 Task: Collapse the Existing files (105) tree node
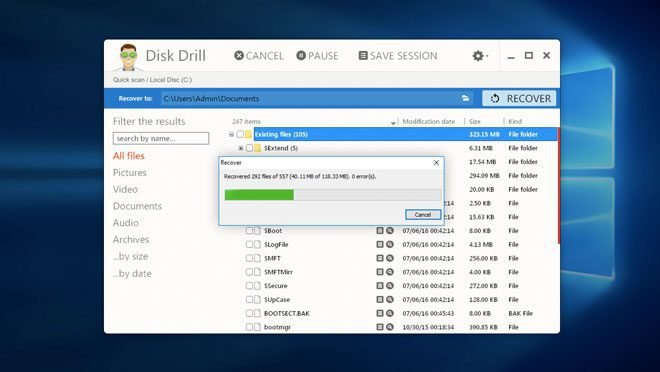point(231,134)
